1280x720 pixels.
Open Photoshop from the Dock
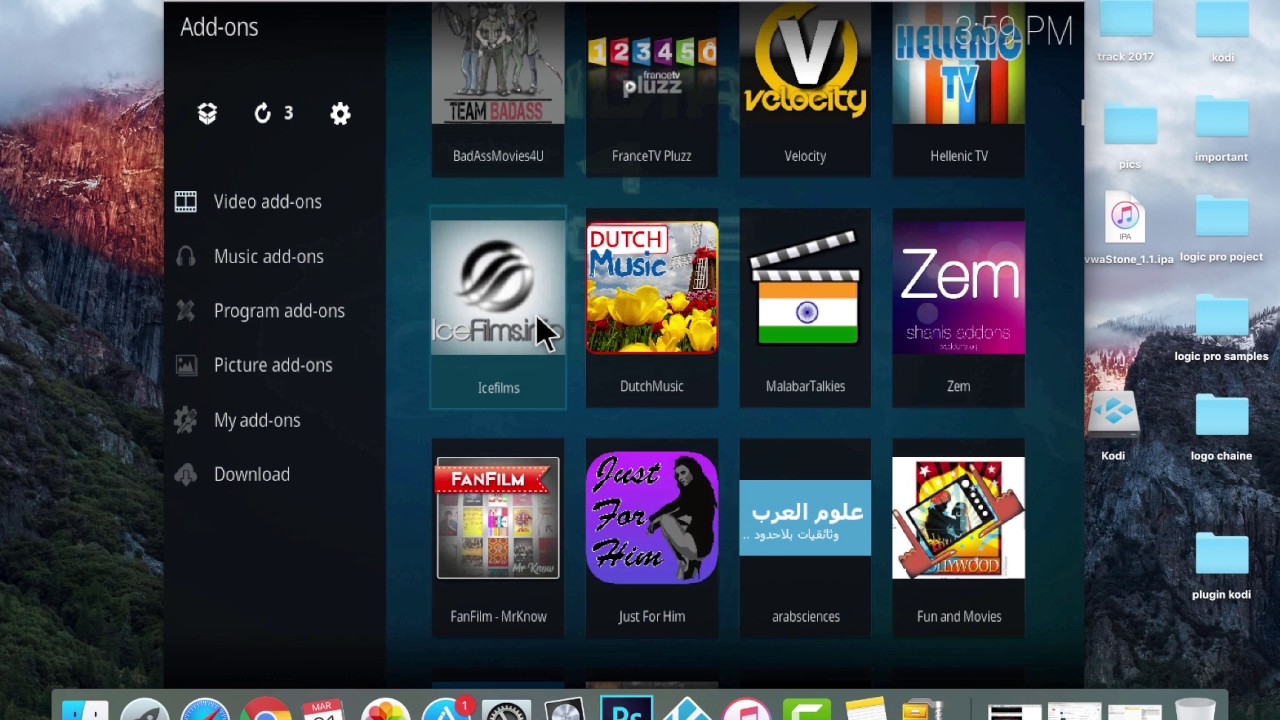(x=627, y=709)
